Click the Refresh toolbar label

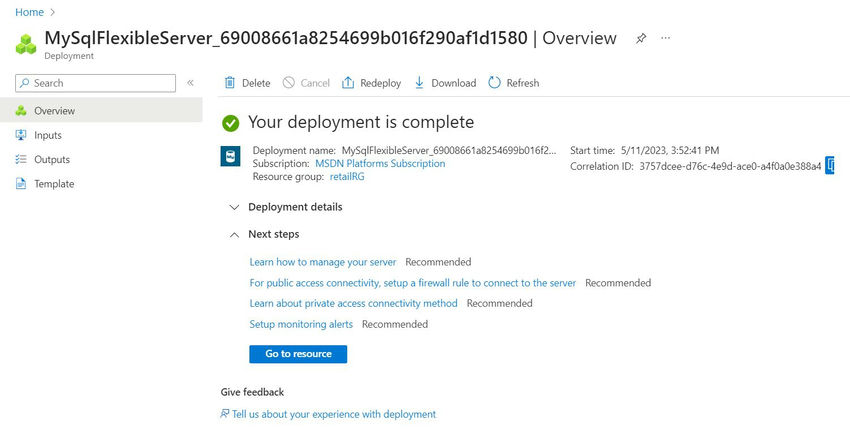[523, 83]
